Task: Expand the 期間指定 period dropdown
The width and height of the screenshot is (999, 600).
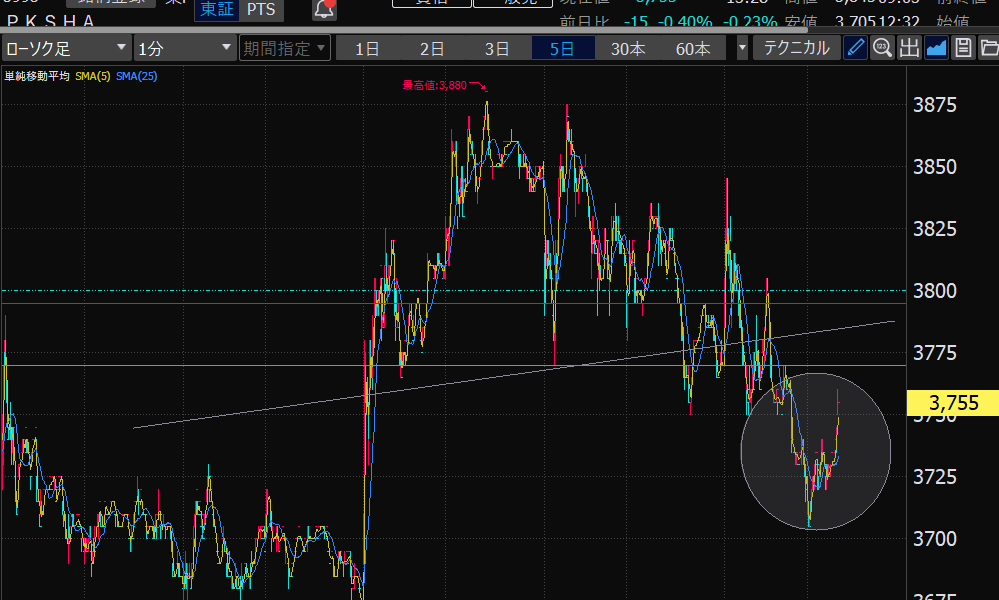Action: click(284, 48)
